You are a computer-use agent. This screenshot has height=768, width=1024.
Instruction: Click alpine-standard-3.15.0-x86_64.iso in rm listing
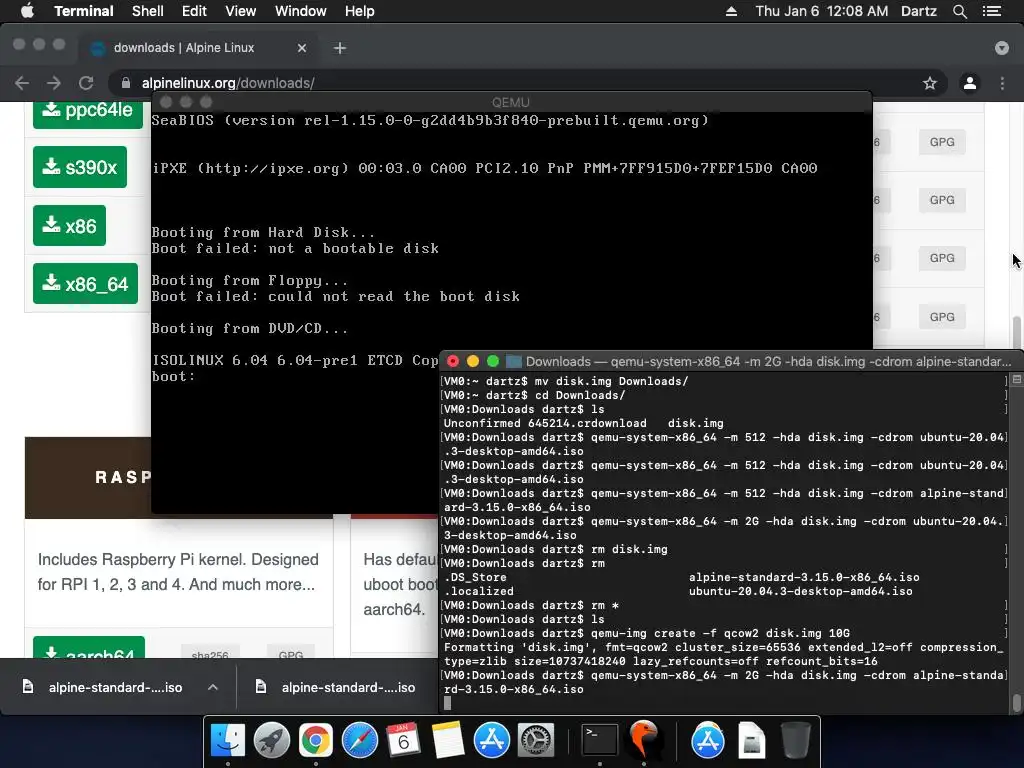point(804,577)
